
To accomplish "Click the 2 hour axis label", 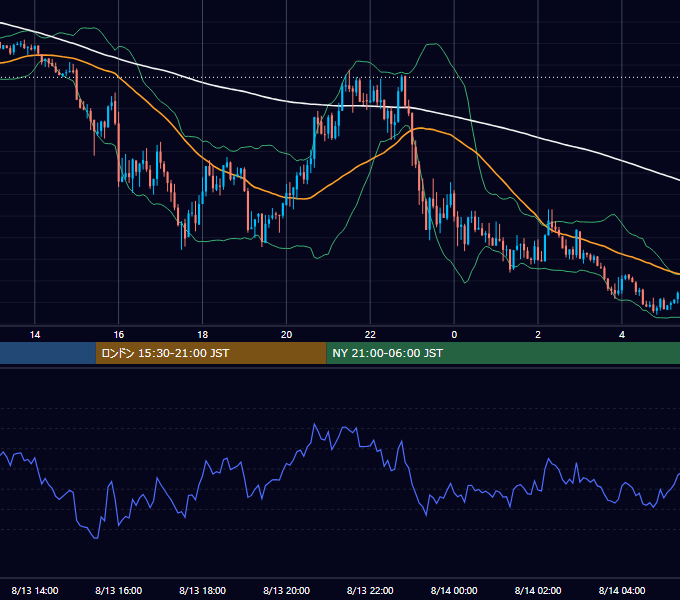I will click(x=538, y=335).
